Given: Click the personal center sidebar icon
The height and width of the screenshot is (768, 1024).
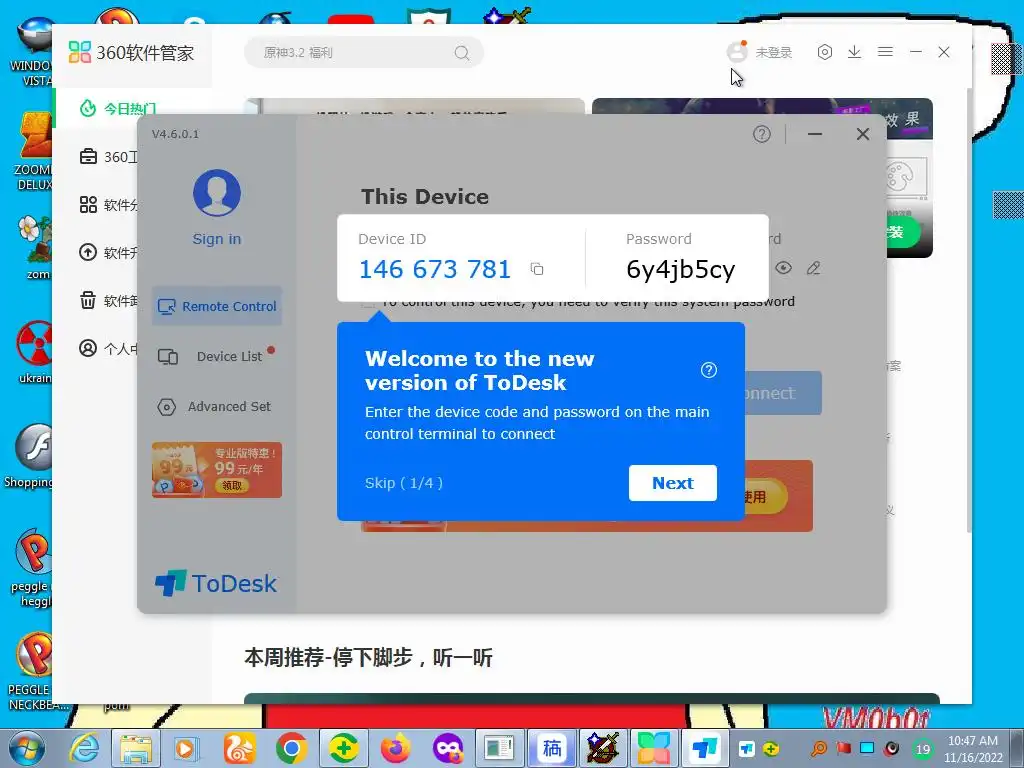Looking at the screenshot, I should tap(88, 348).
